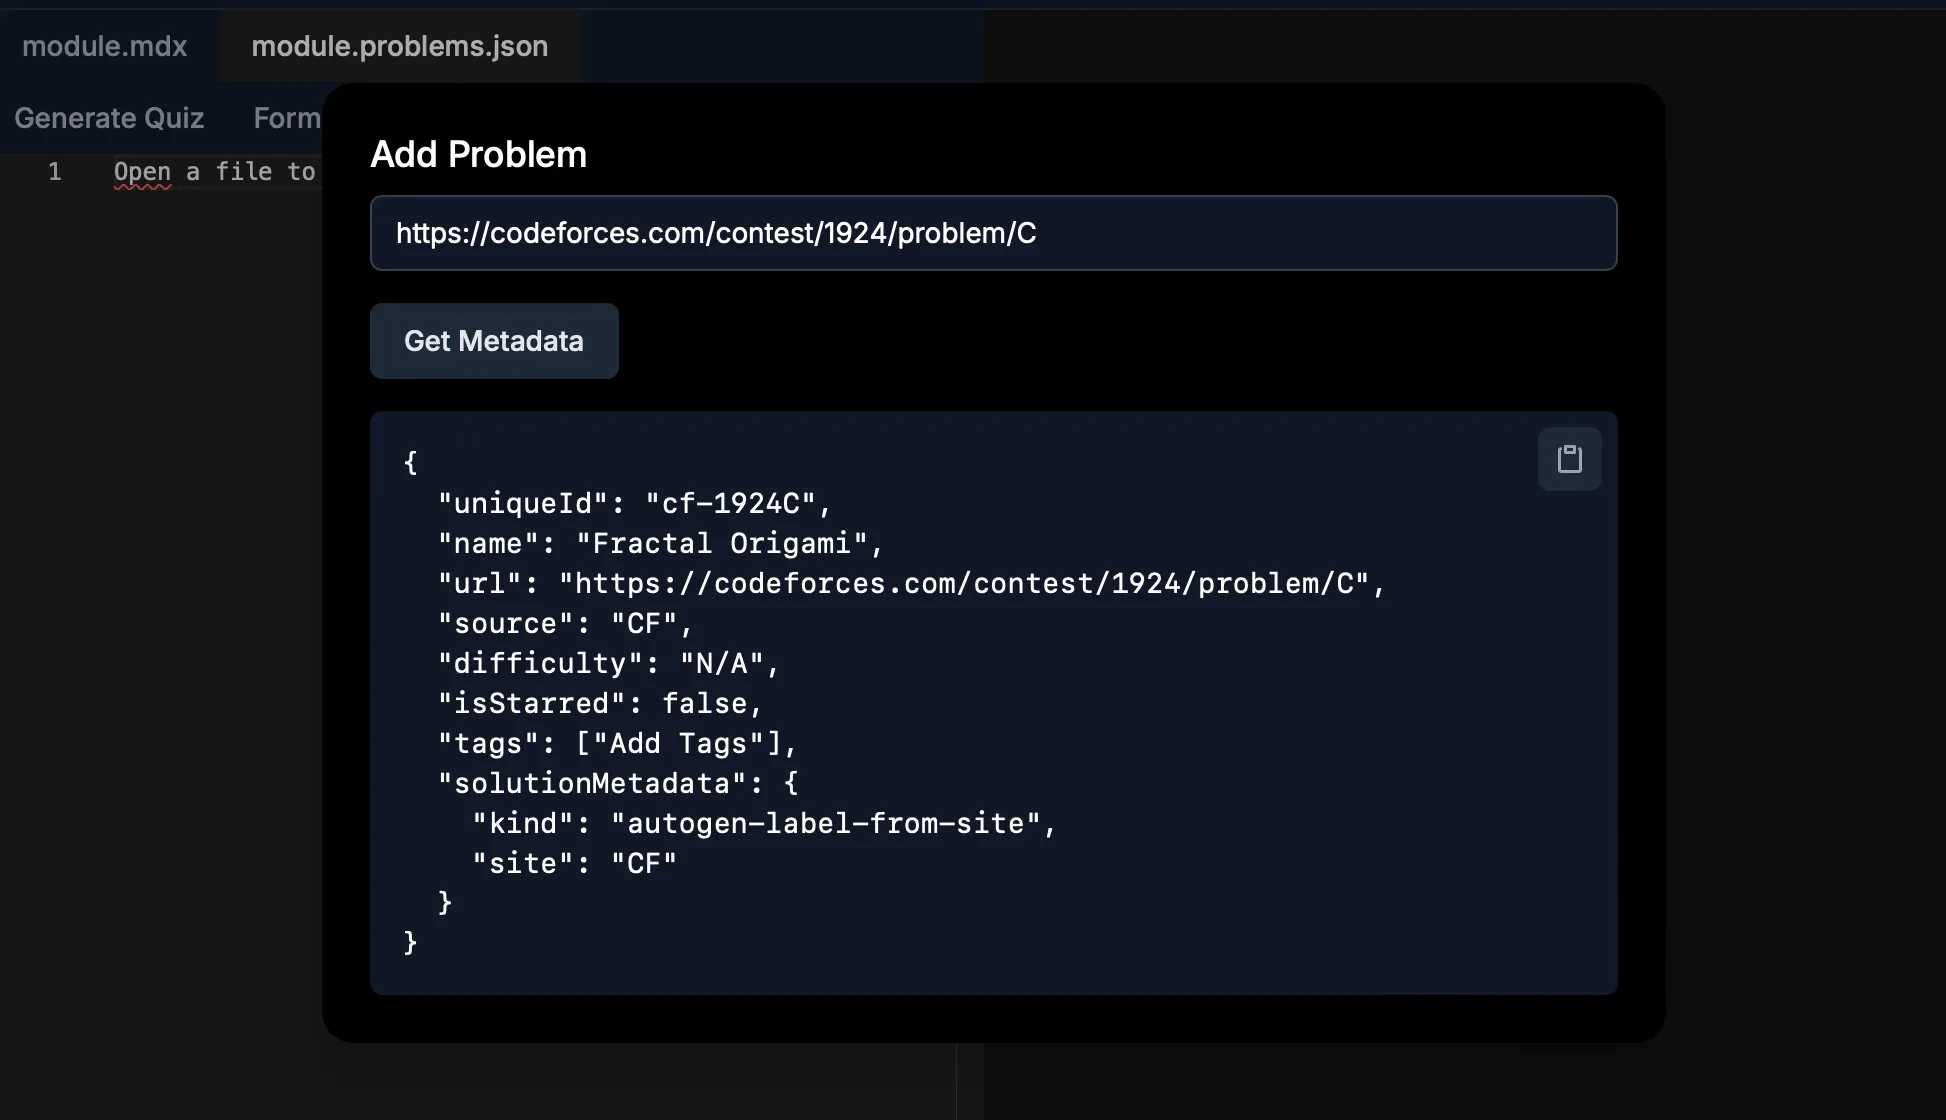
Task: Click the "tags": ["Add Tags"] line
Action: click(x=617, y=743)
